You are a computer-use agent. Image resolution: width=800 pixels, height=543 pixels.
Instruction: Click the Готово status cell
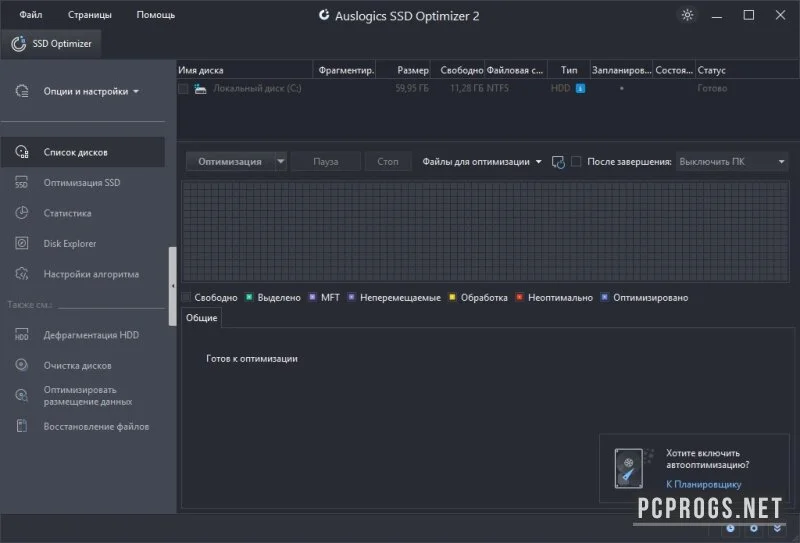712,88
